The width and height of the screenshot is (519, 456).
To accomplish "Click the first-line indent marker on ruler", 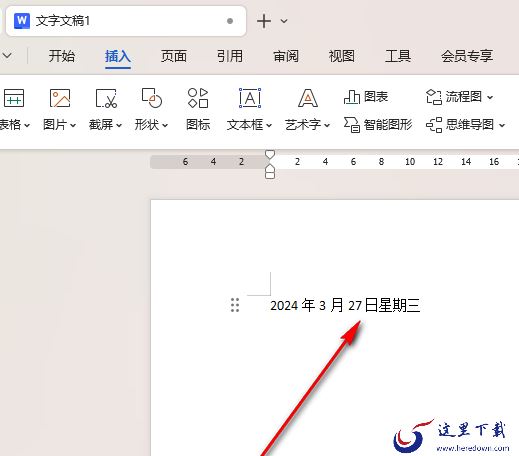I will pos(270,154).
